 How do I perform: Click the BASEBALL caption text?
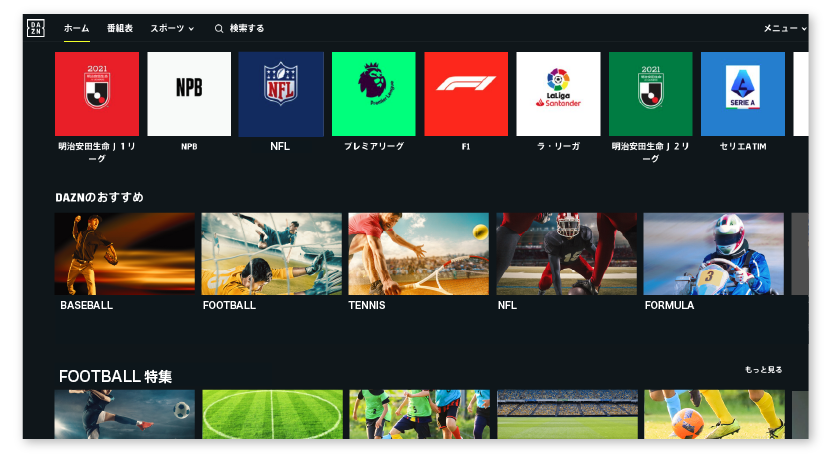(x=86, y=305)
